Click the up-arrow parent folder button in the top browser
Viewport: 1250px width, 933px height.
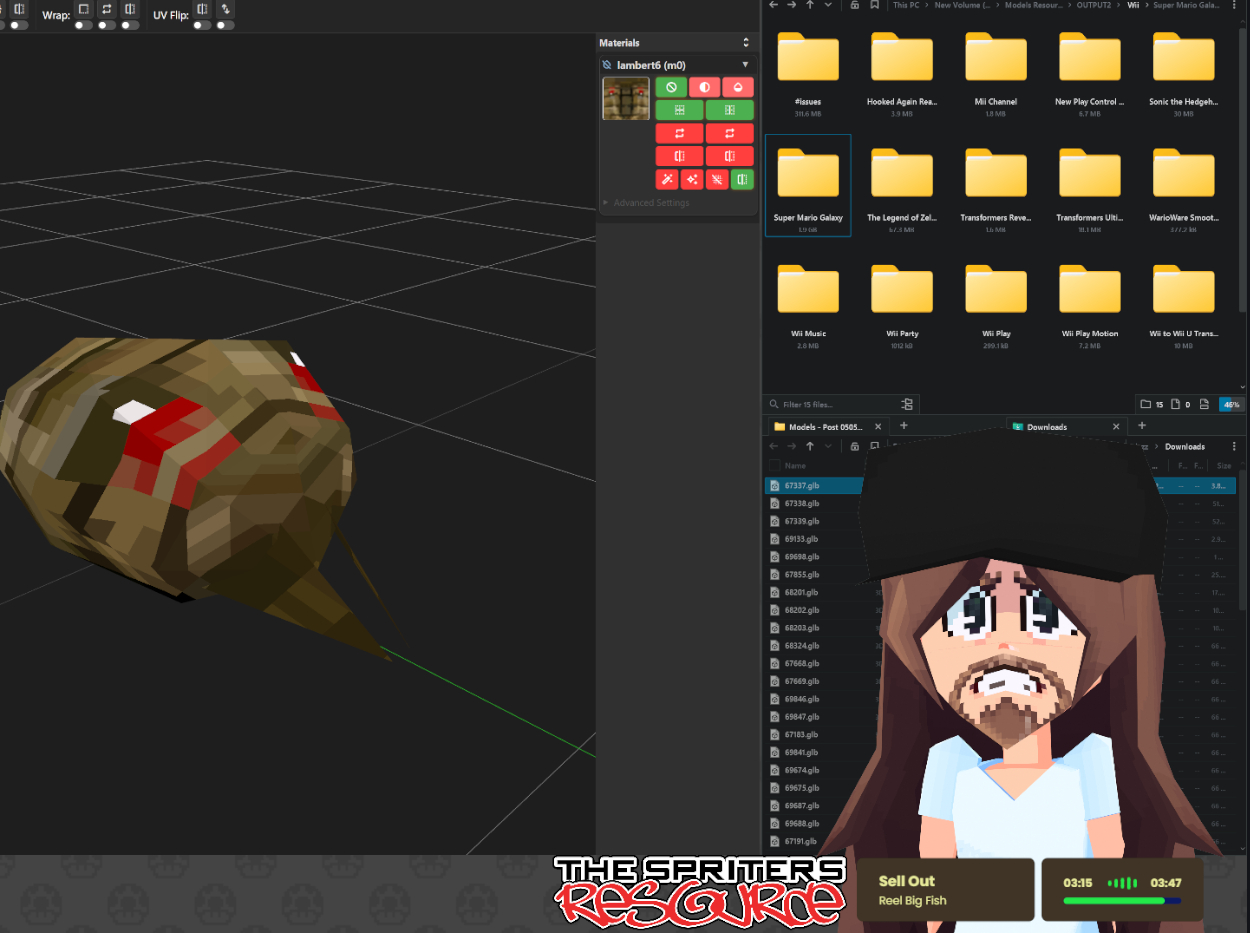pyautogui.click(x=810, y=5)
